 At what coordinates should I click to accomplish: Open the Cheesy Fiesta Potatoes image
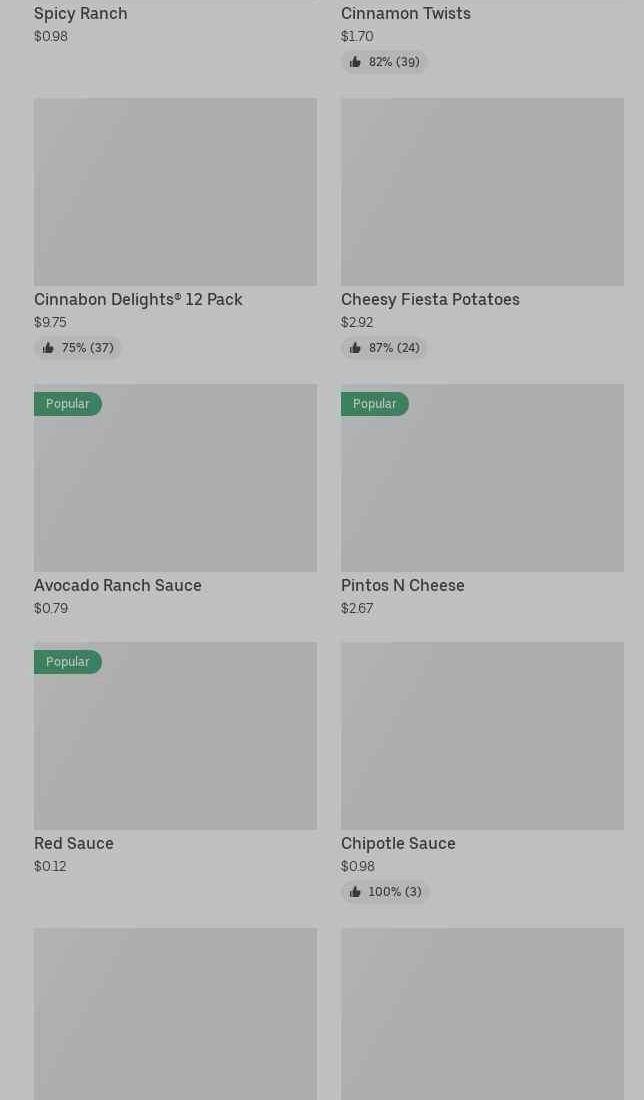(x=482, y=192)
